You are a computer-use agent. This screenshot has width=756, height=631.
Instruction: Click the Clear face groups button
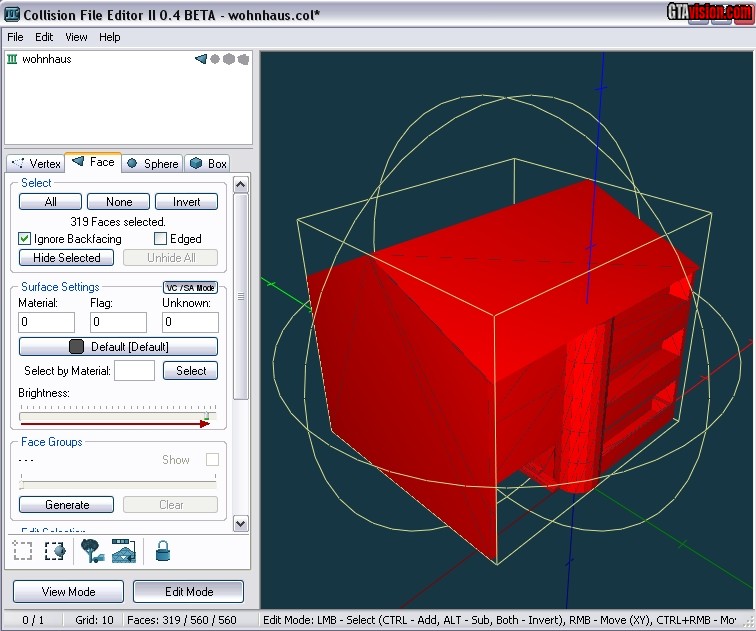[171, 505]
